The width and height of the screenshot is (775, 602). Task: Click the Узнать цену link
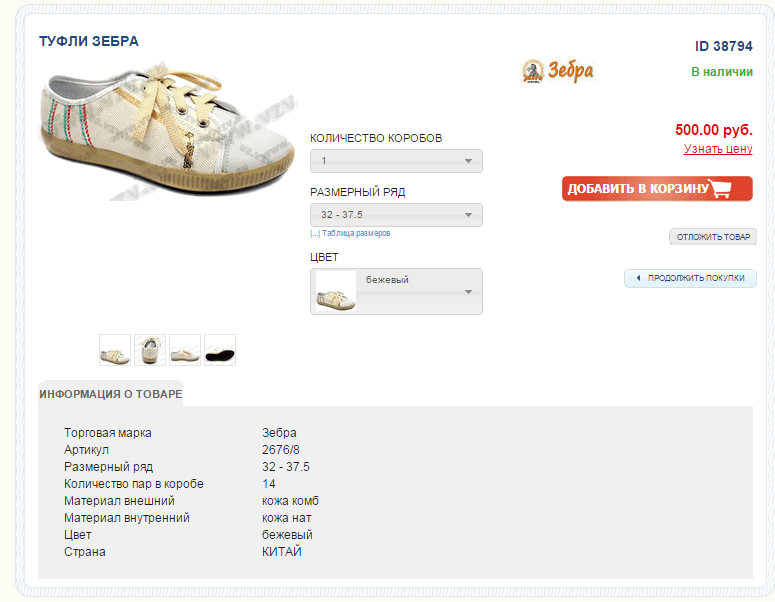[x=718, y=149]
